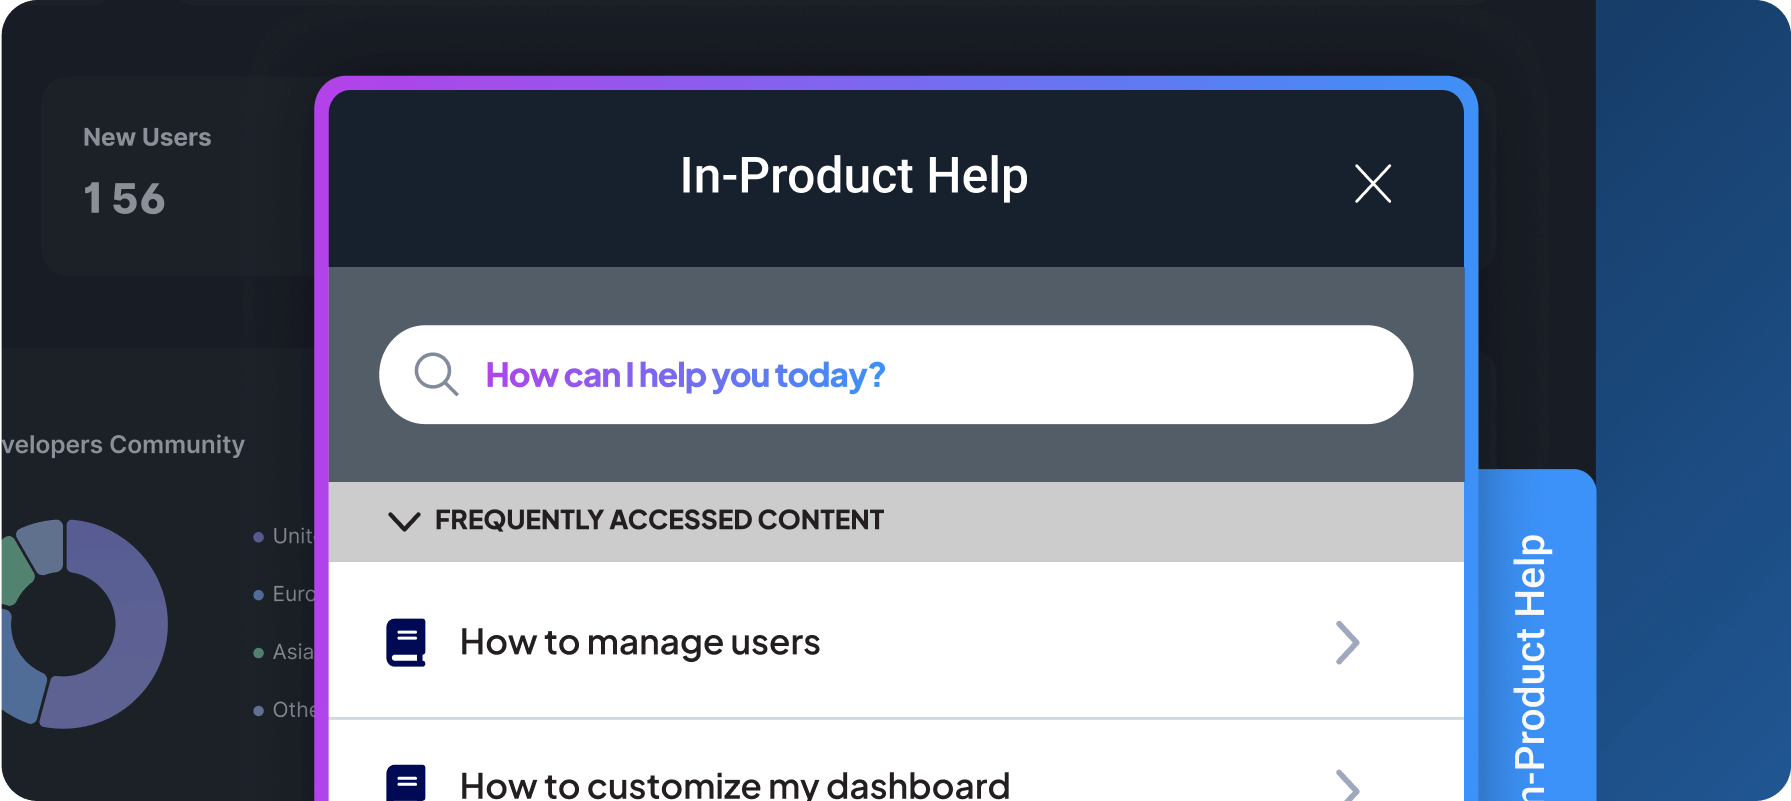Open the How to manage users article
The height and width of the screenshot is (801, 1791).
pyautogui.click(x=640, y=642)
